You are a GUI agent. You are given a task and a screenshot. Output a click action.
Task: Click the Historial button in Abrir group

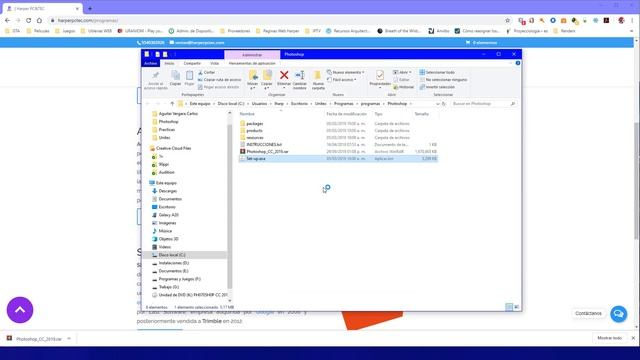pyautogui.click(x=404, y=87)
